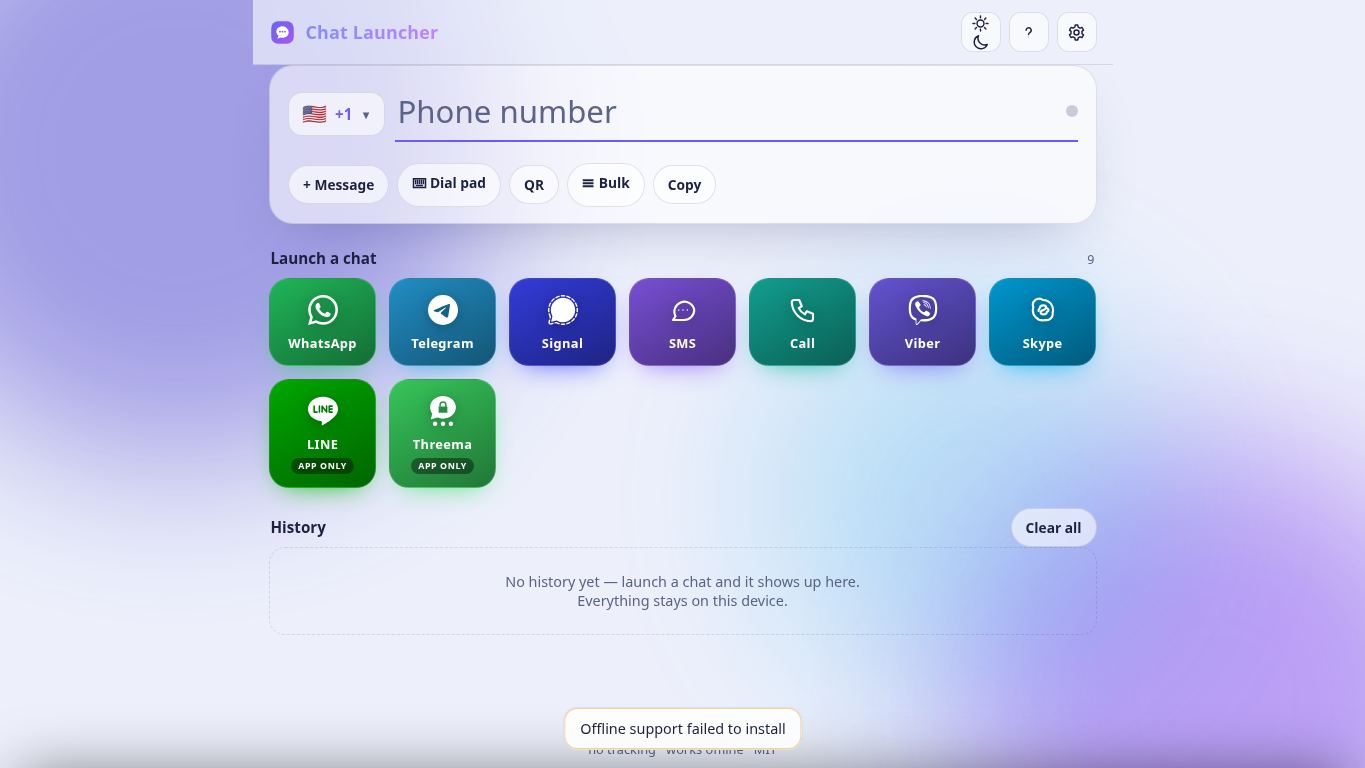Viewport: 1365px width, 768px height.
Task: Open the Skype tile
Action: tap(1042, 322)
